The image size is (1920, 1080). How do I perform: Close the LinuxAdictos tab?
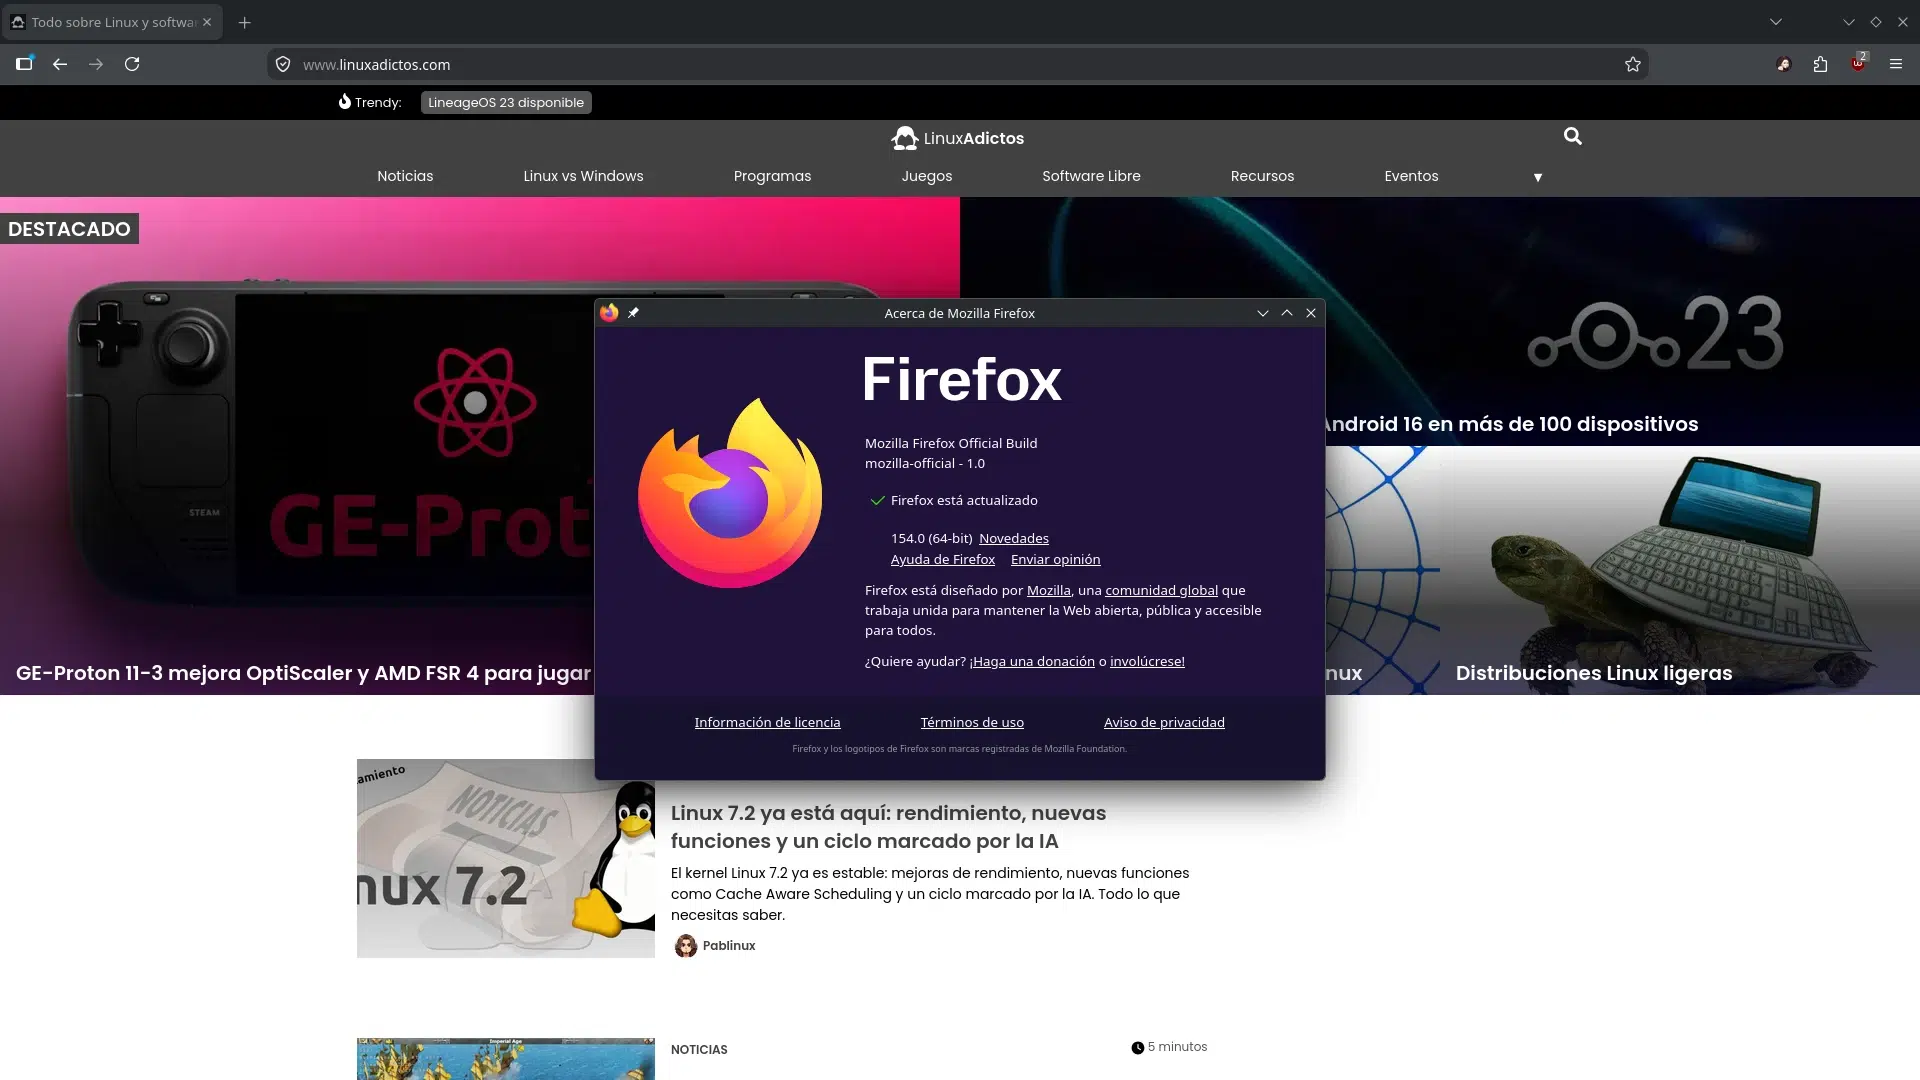pyautogui.click(x=207, y=22)
